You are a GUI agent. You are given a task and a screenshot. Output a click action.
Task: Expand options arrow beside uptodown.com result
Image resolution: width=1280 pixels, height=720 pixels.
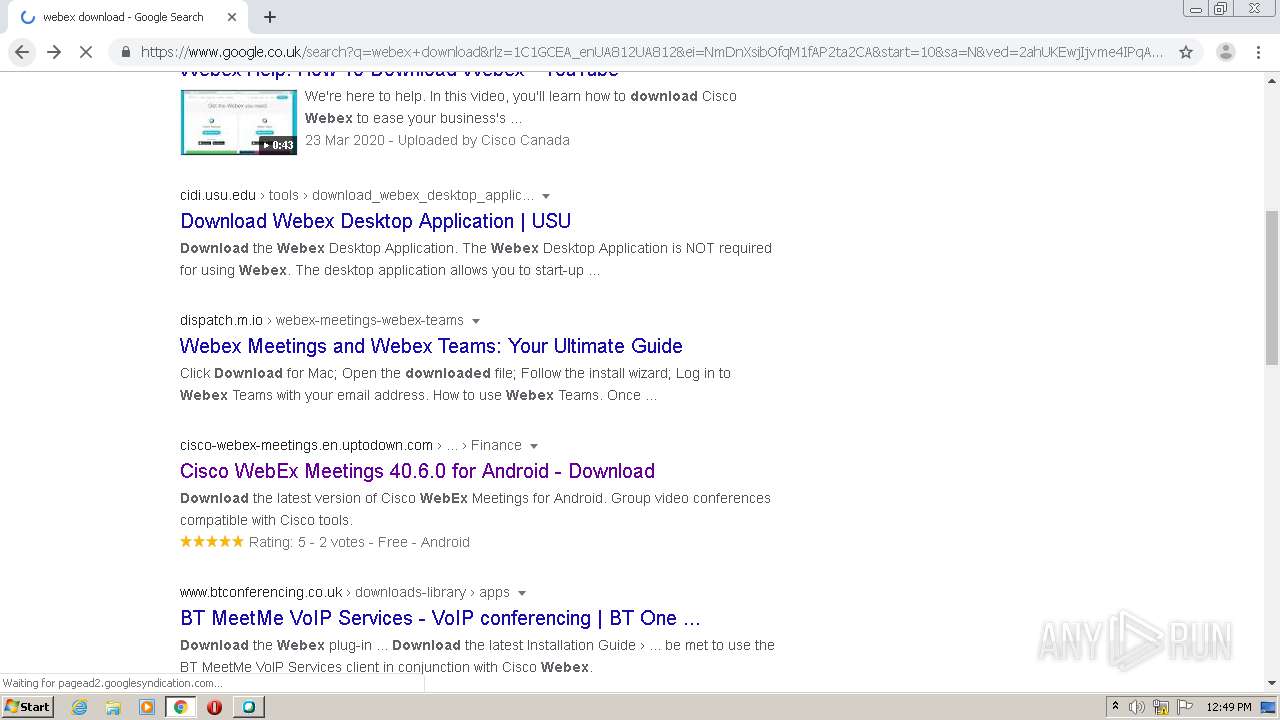tap(534, 446)
